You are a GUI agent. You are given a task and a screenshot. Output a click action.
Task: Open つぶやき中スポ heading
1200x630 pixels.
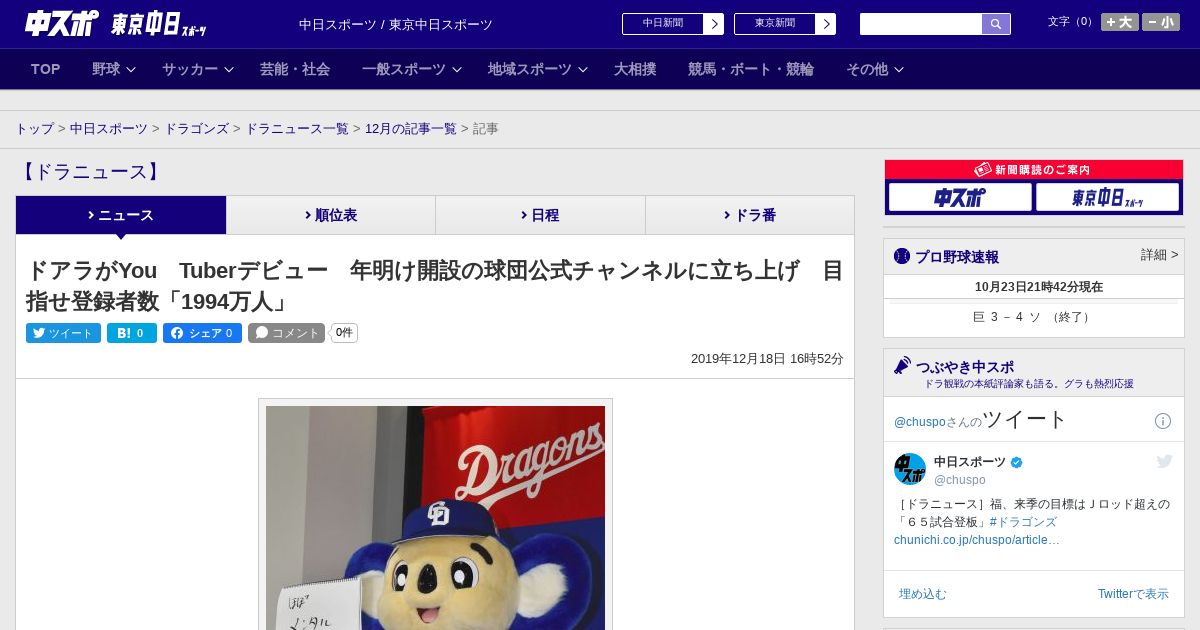(x=964, y=367)
